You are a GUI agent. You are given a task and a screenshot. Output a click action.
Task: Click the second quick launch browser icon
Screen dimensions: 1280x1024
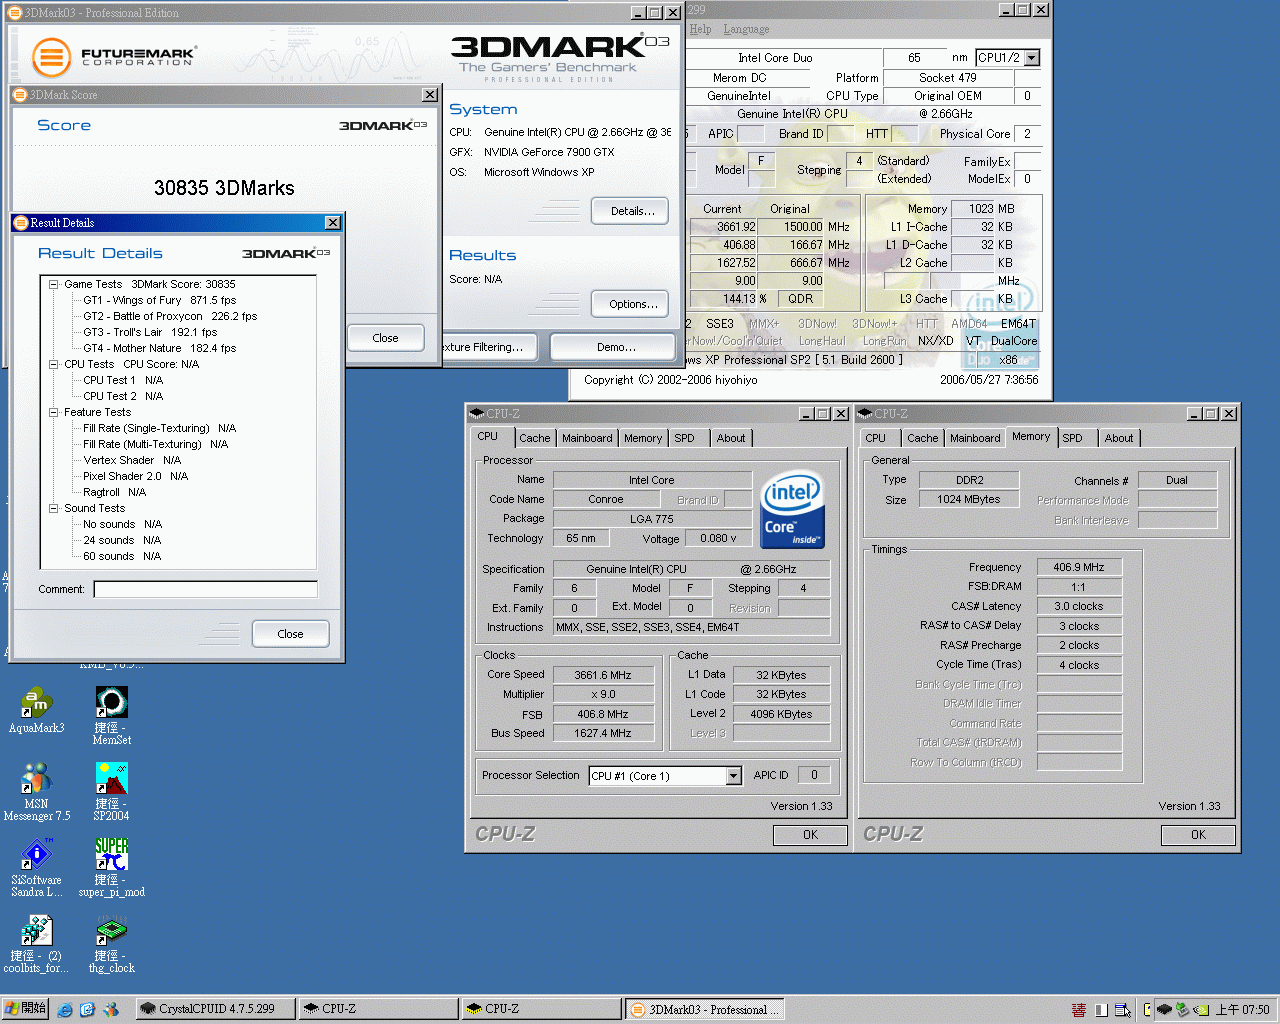[x=87, y=1010]
